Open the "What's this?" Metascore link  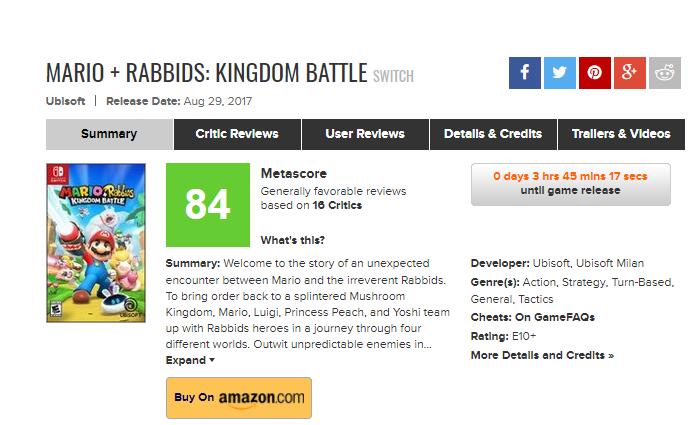coord(292,240)
